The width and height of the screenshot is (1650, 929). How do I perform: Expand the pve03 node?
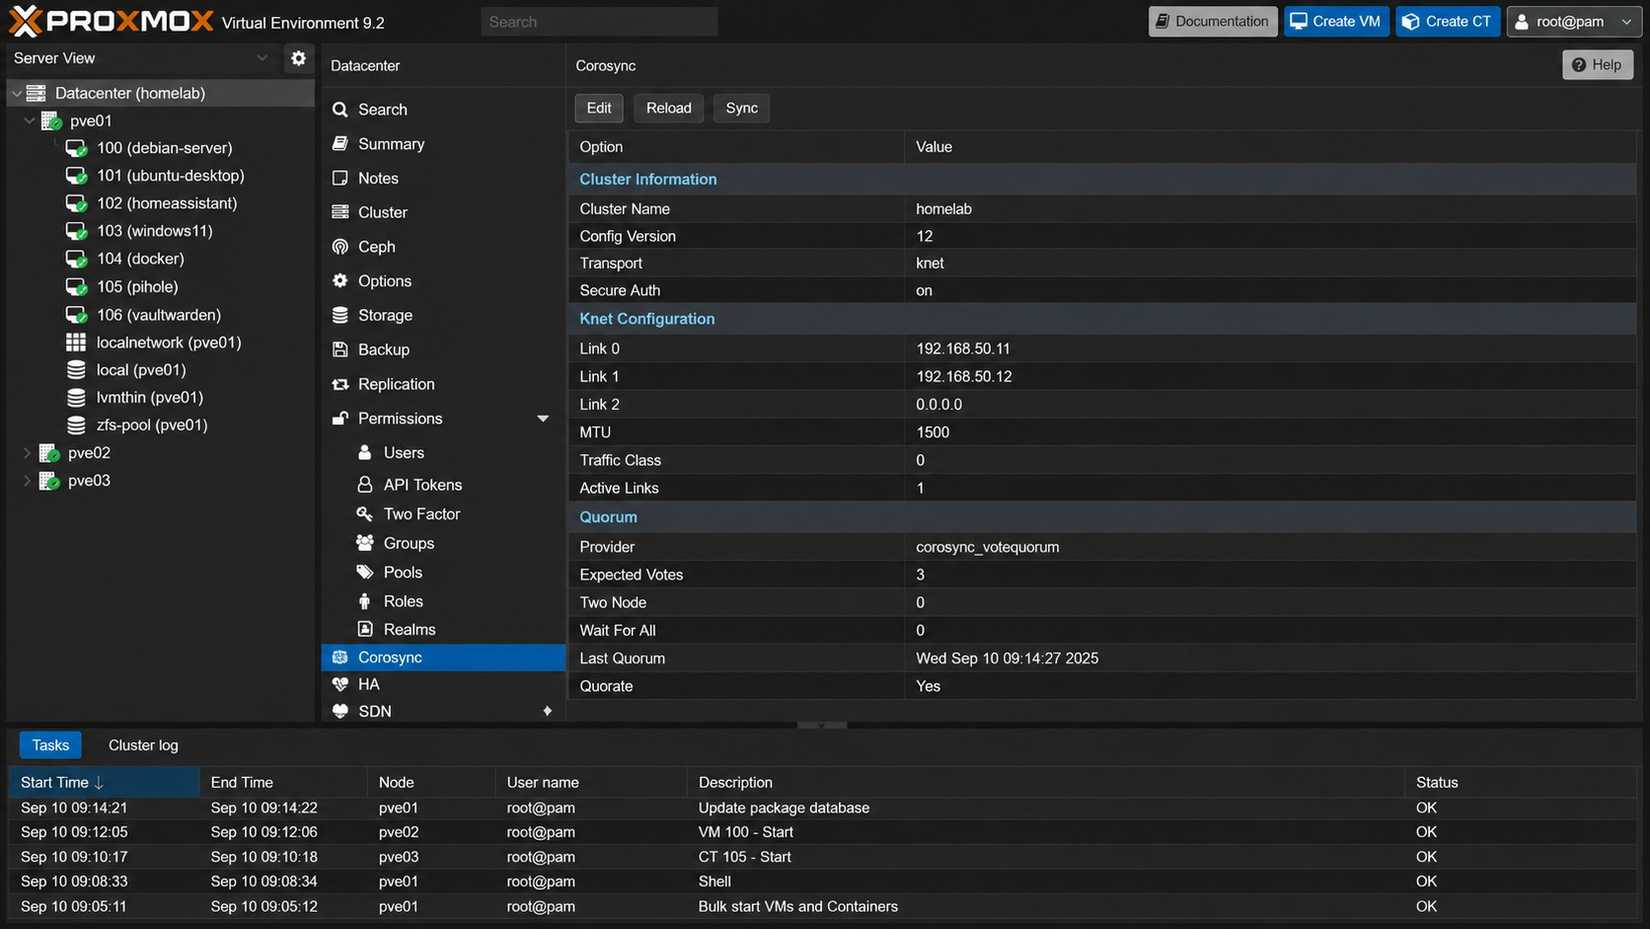(27, 481)
